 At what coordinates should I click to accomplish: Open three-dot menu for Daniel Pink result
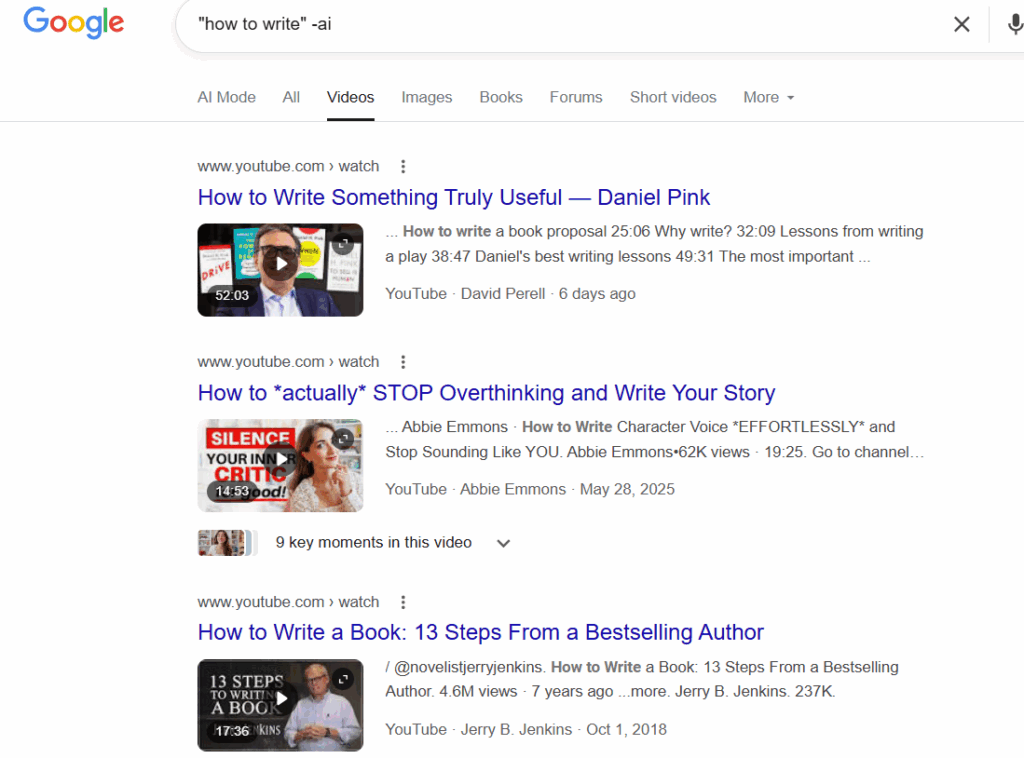point(403,167)
